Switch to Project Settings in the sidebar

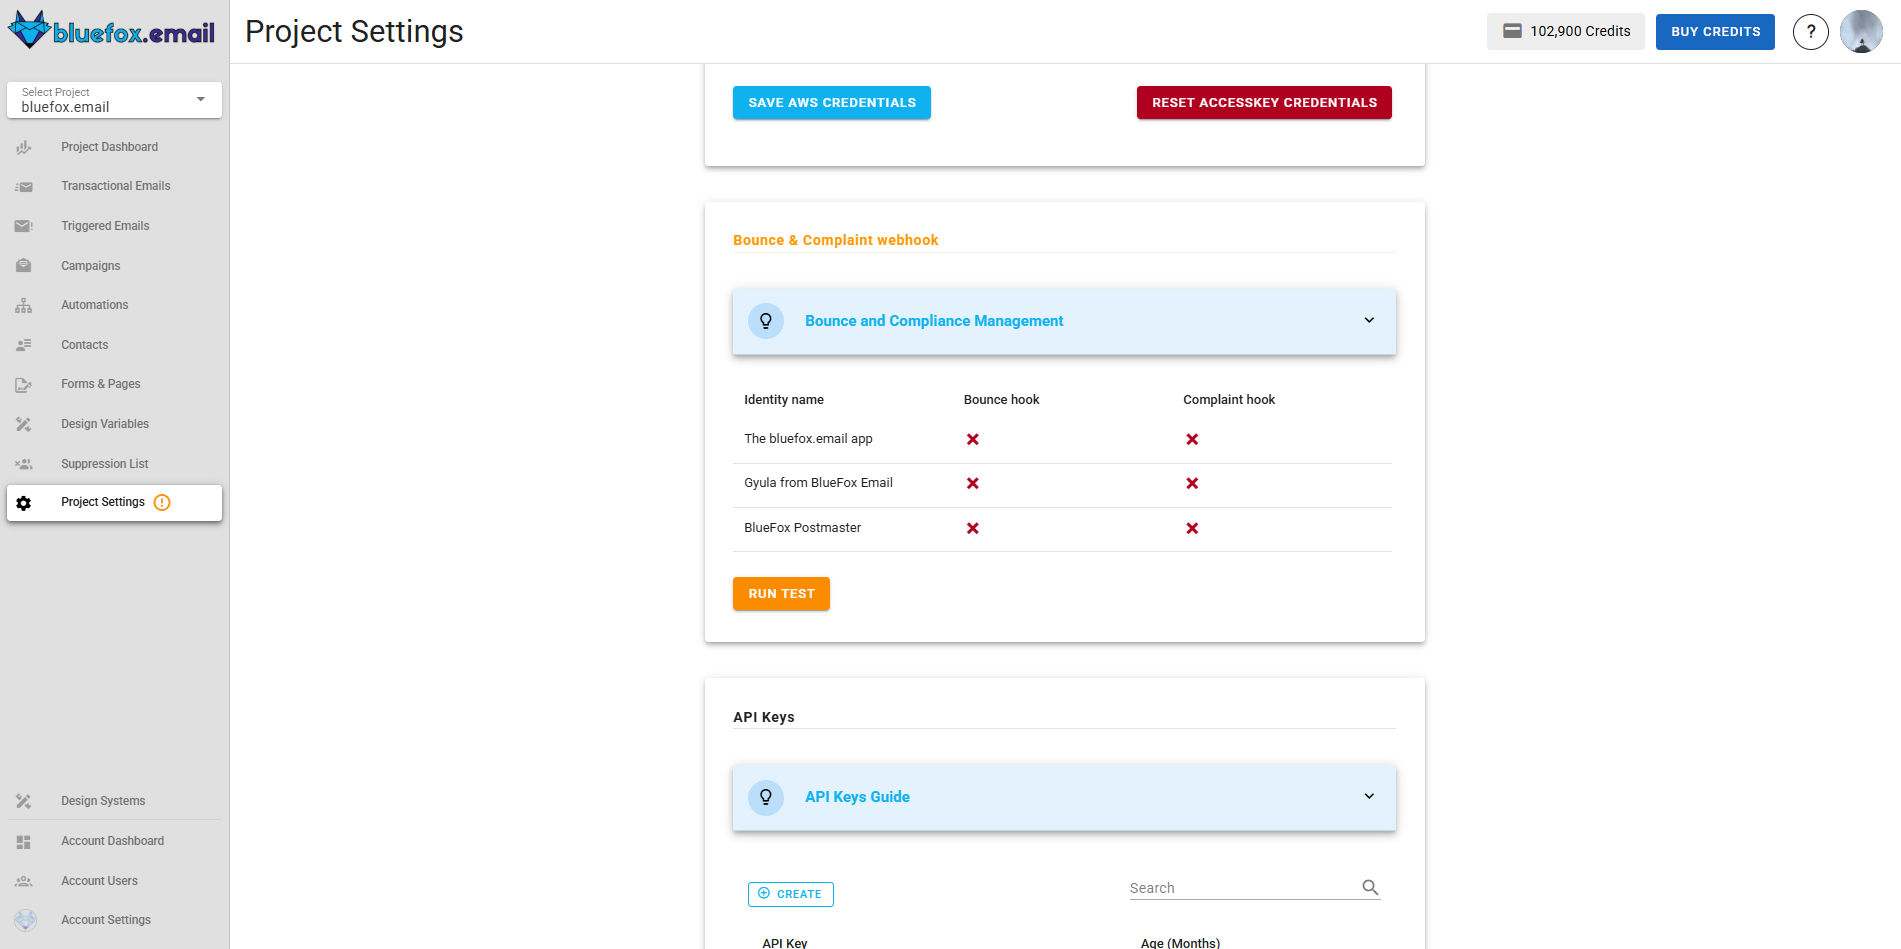[x=103, y=502]
